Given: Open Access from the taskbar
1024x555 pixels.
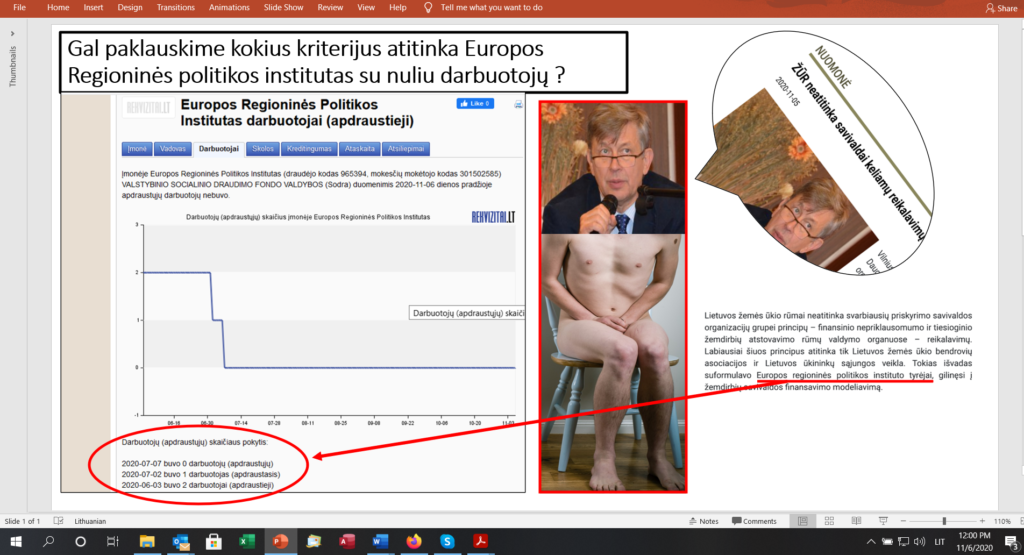Looking at the screenshot, I should (x=347, y=541).
